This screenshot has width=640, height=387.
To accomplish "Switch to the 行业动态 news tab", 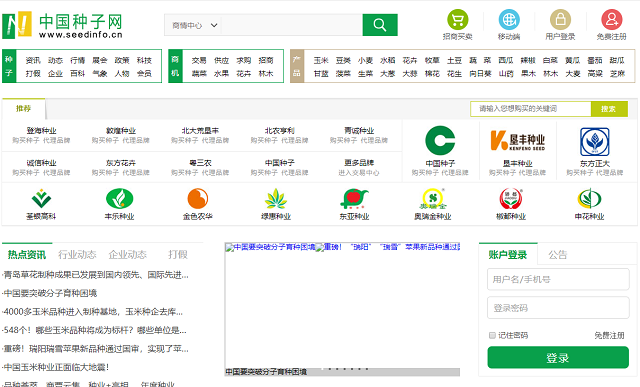I will pyautogui.click(x=77, y=255).
